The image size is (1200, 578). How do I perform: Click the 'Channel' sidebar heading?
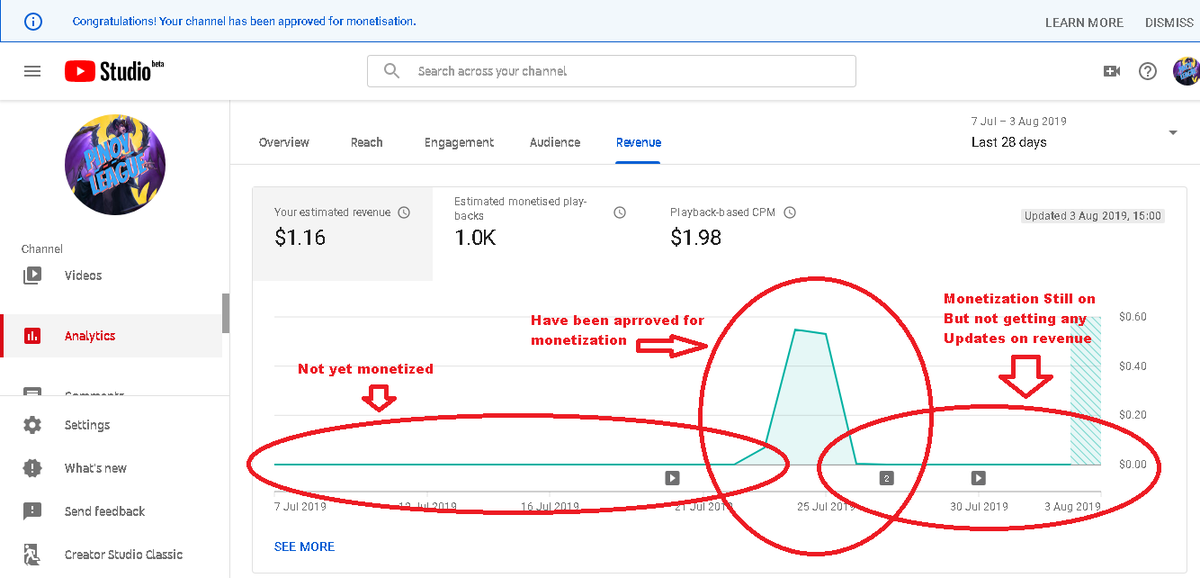[x=42, y=249]
